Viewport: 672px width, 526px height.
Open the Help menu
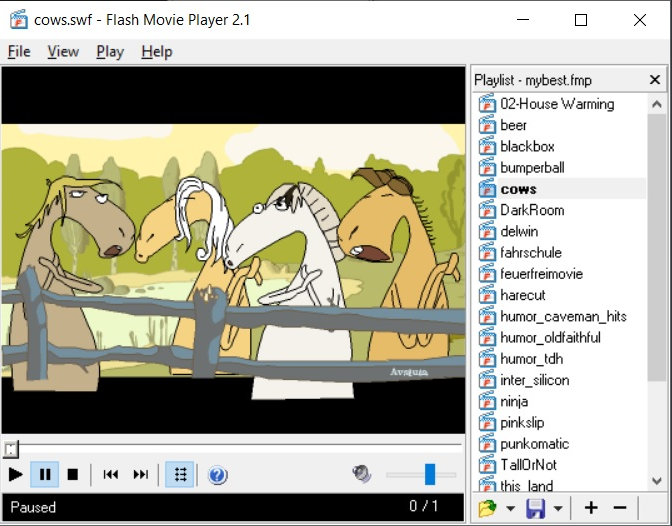(157, 52)
